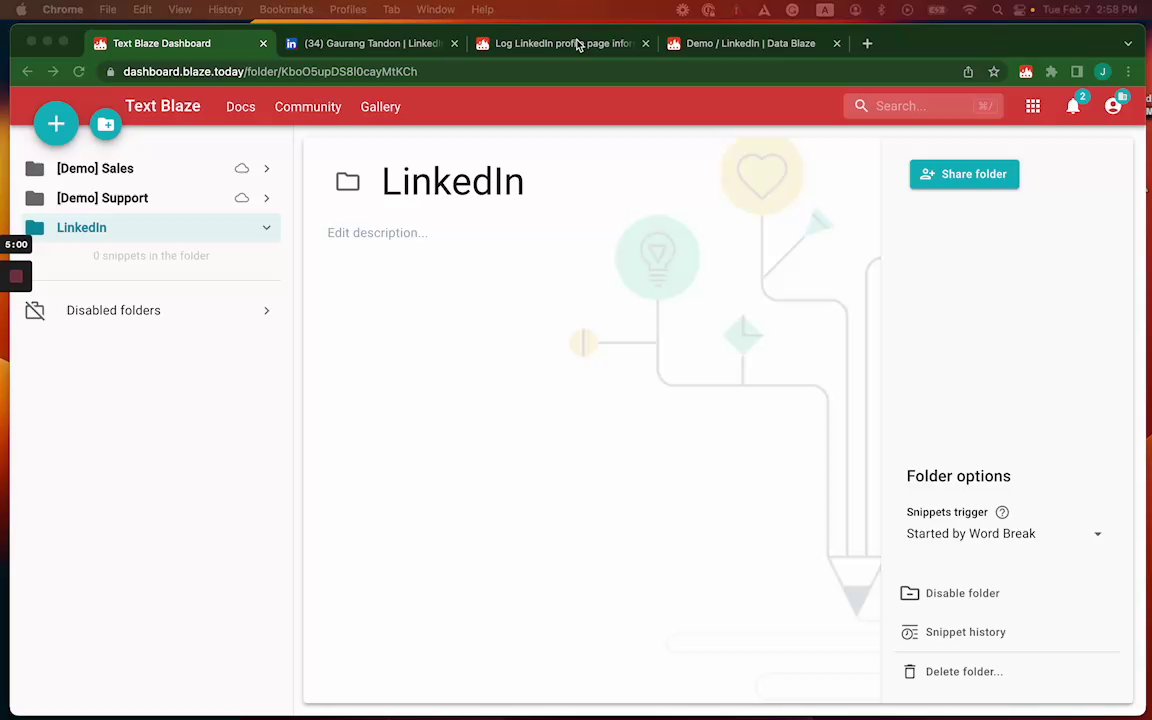The height and width of the screenshot is (720, 1152).
Task: Click the cloud icon beside [Demo] Sales
Action: point(242,168)
